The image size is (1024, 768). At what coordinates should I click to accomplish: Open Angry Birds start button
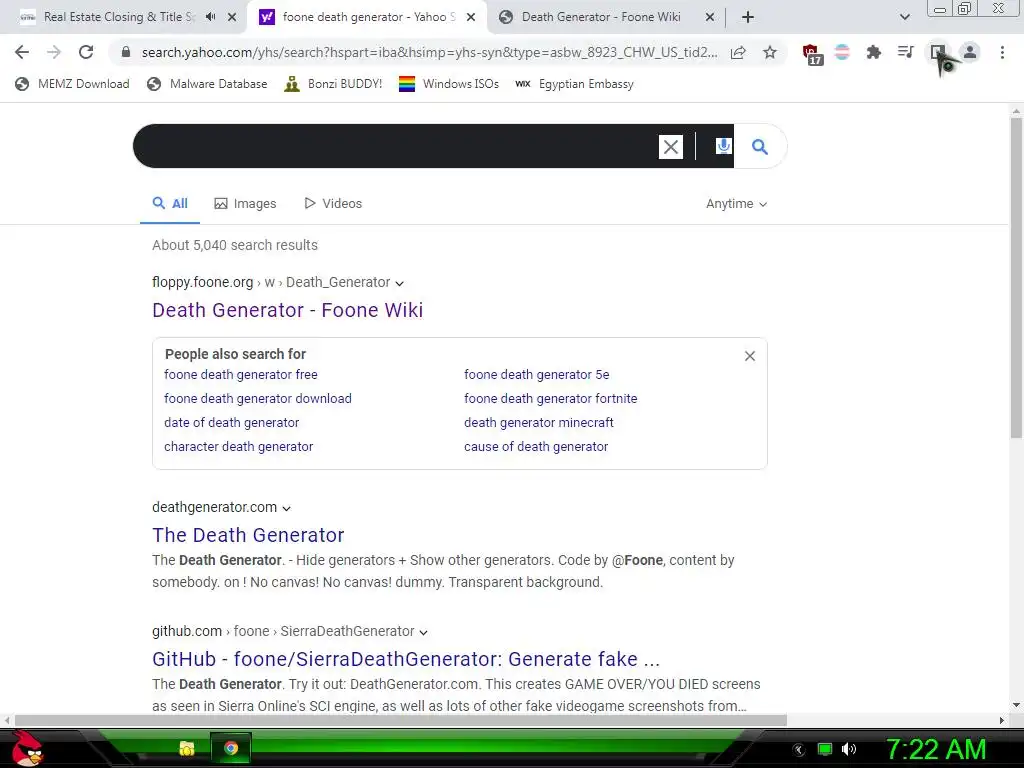27,748
